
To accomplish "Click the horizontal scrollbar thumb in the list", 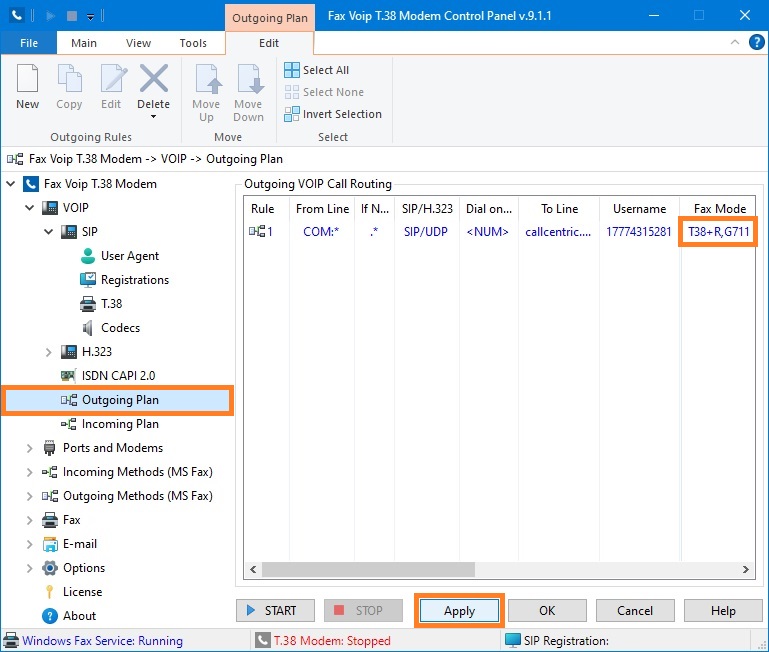I will pyautogui.click(x=368, y=570).
